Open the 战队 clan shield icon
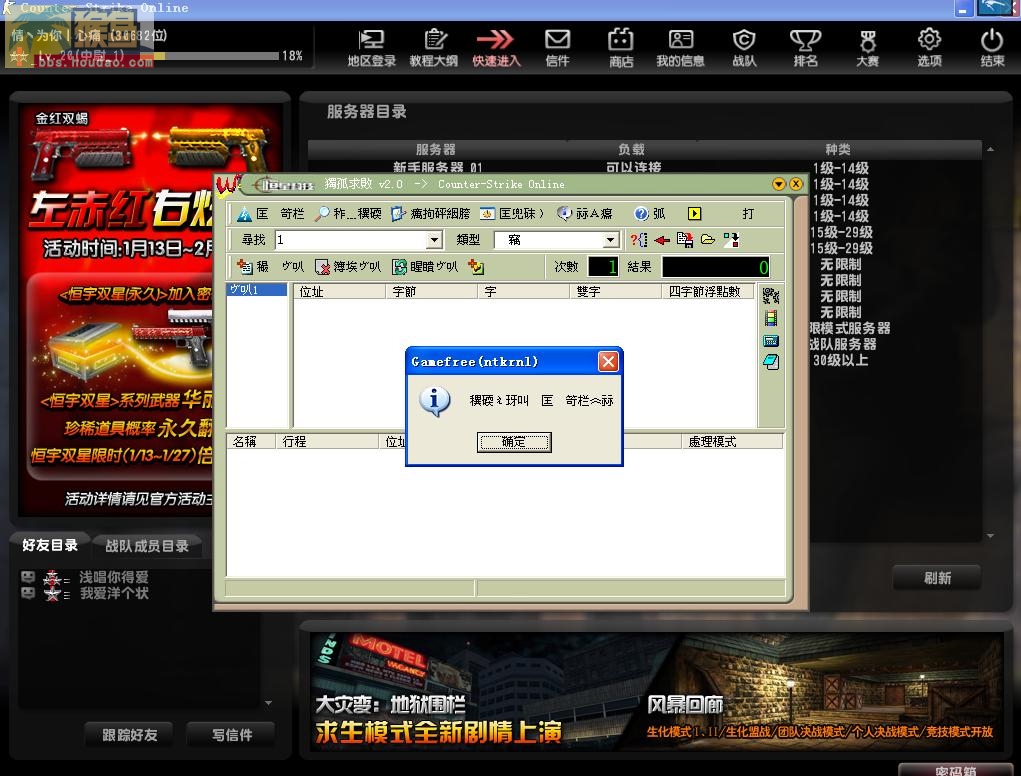The height and width of the screenshot is (776, 1021). [744, 48]
